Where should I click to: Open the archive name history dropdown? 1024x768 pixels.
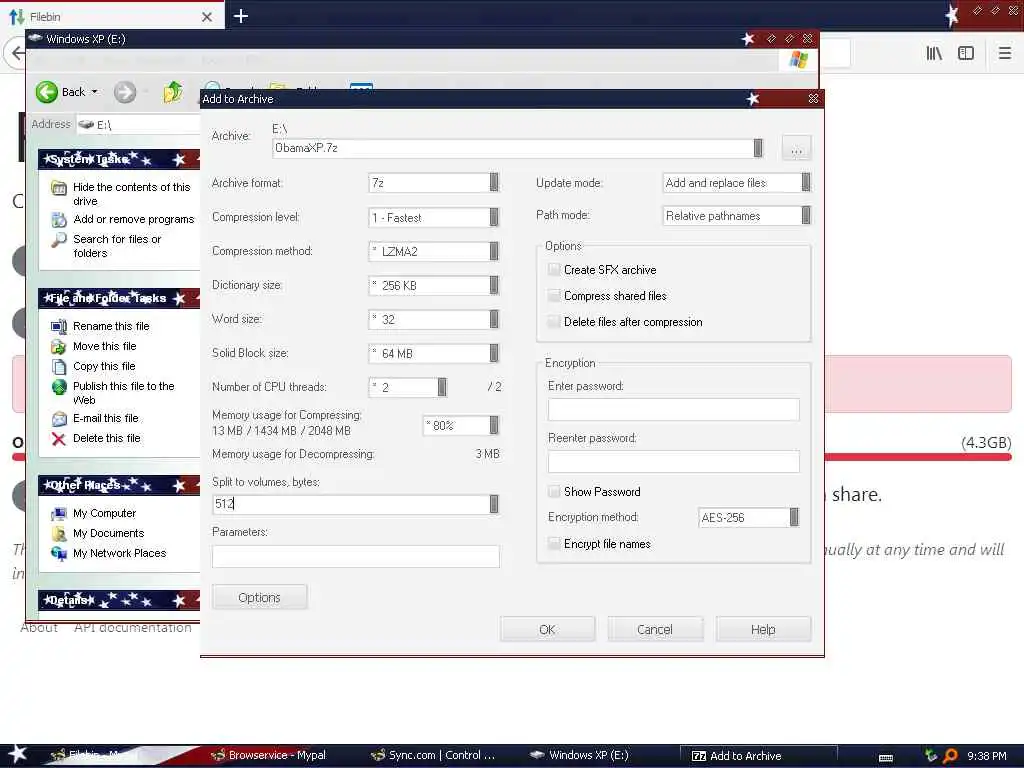(x=758, y=148)
